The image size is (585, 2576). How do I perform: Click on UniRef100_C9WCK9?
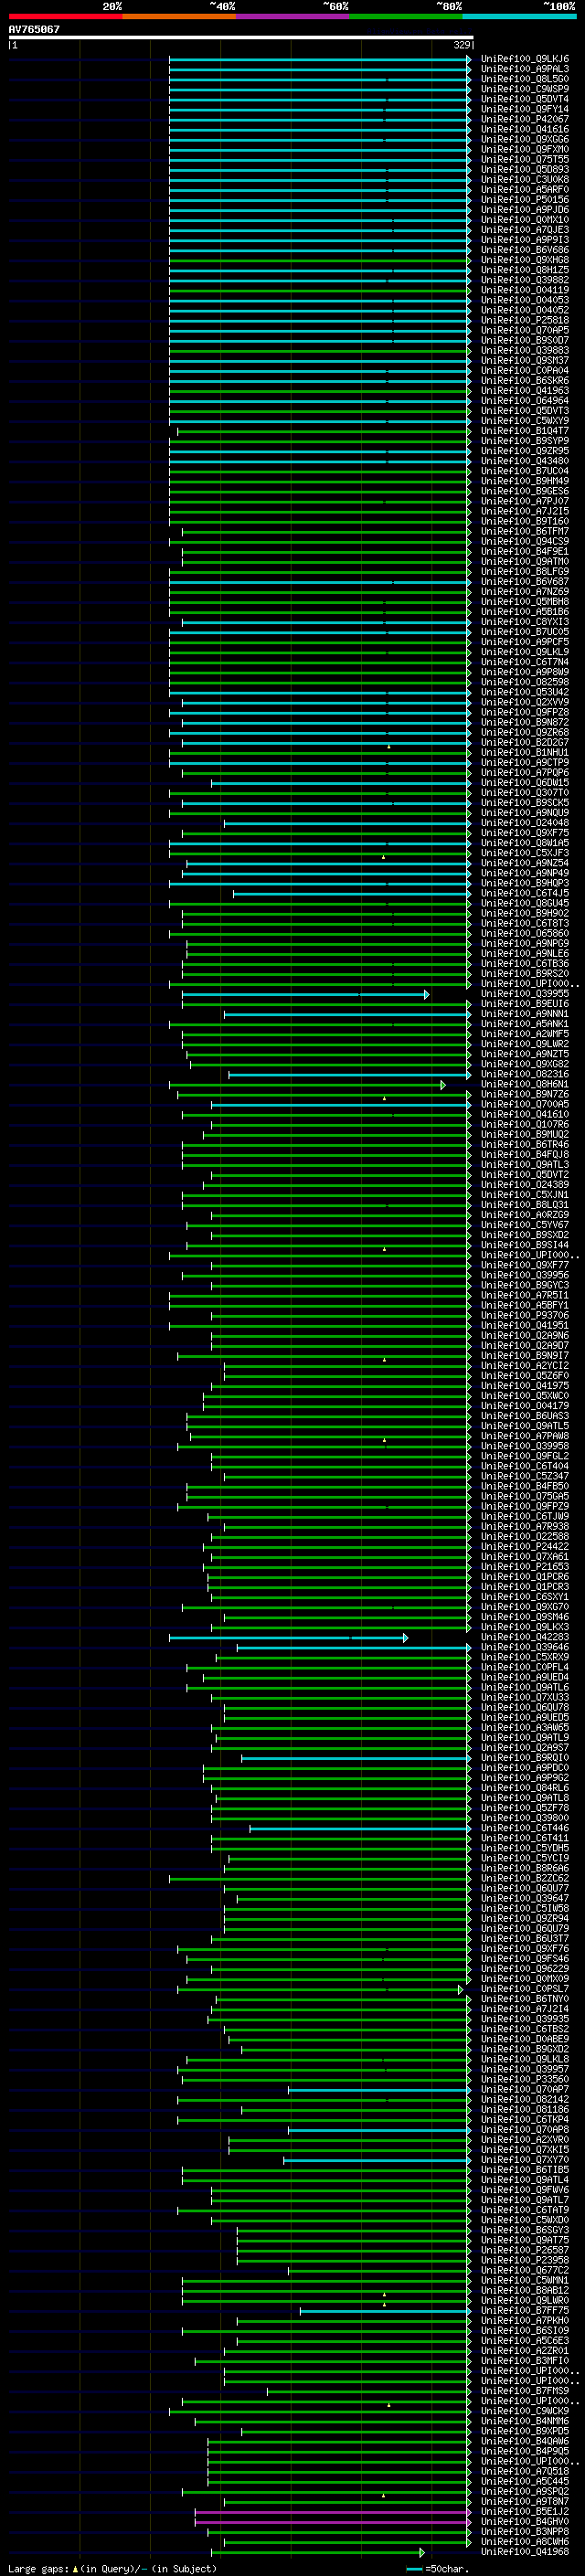[x=524, y=2411]
